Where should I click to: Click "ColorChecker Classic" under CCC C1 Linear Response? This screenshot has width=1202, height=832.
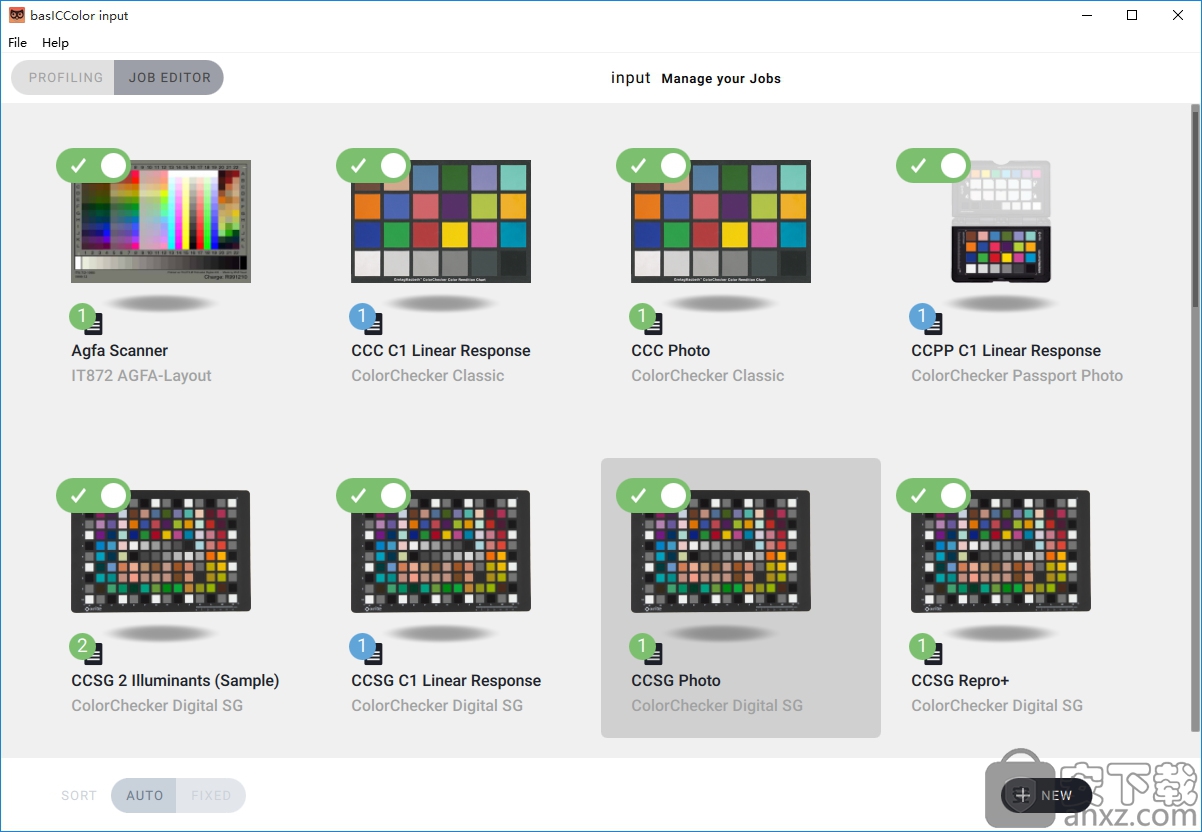428,376
